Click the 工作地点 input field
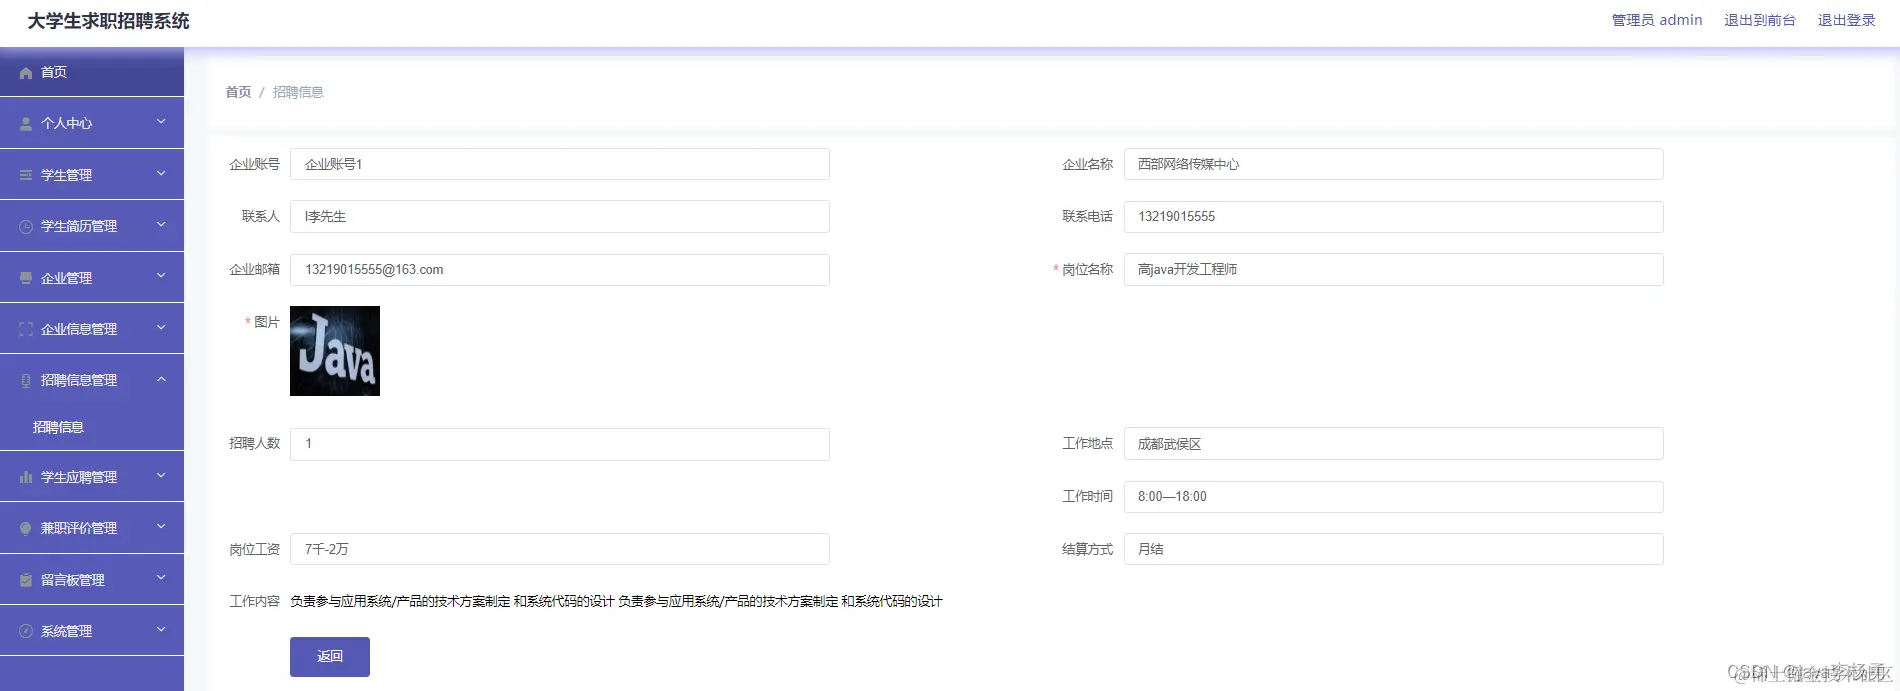Image resolution: width=1900 pixels, height=691 pixels. point(1394,444)
